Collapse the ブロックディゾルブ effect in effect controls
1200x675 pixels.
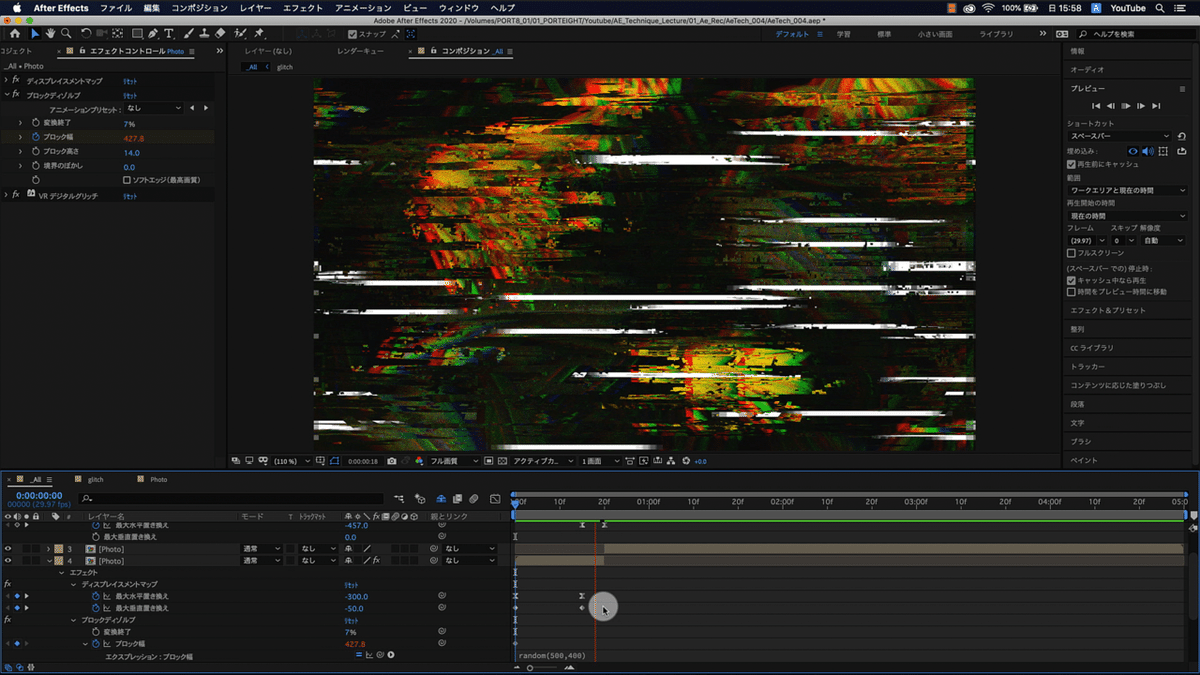[7, 94]
